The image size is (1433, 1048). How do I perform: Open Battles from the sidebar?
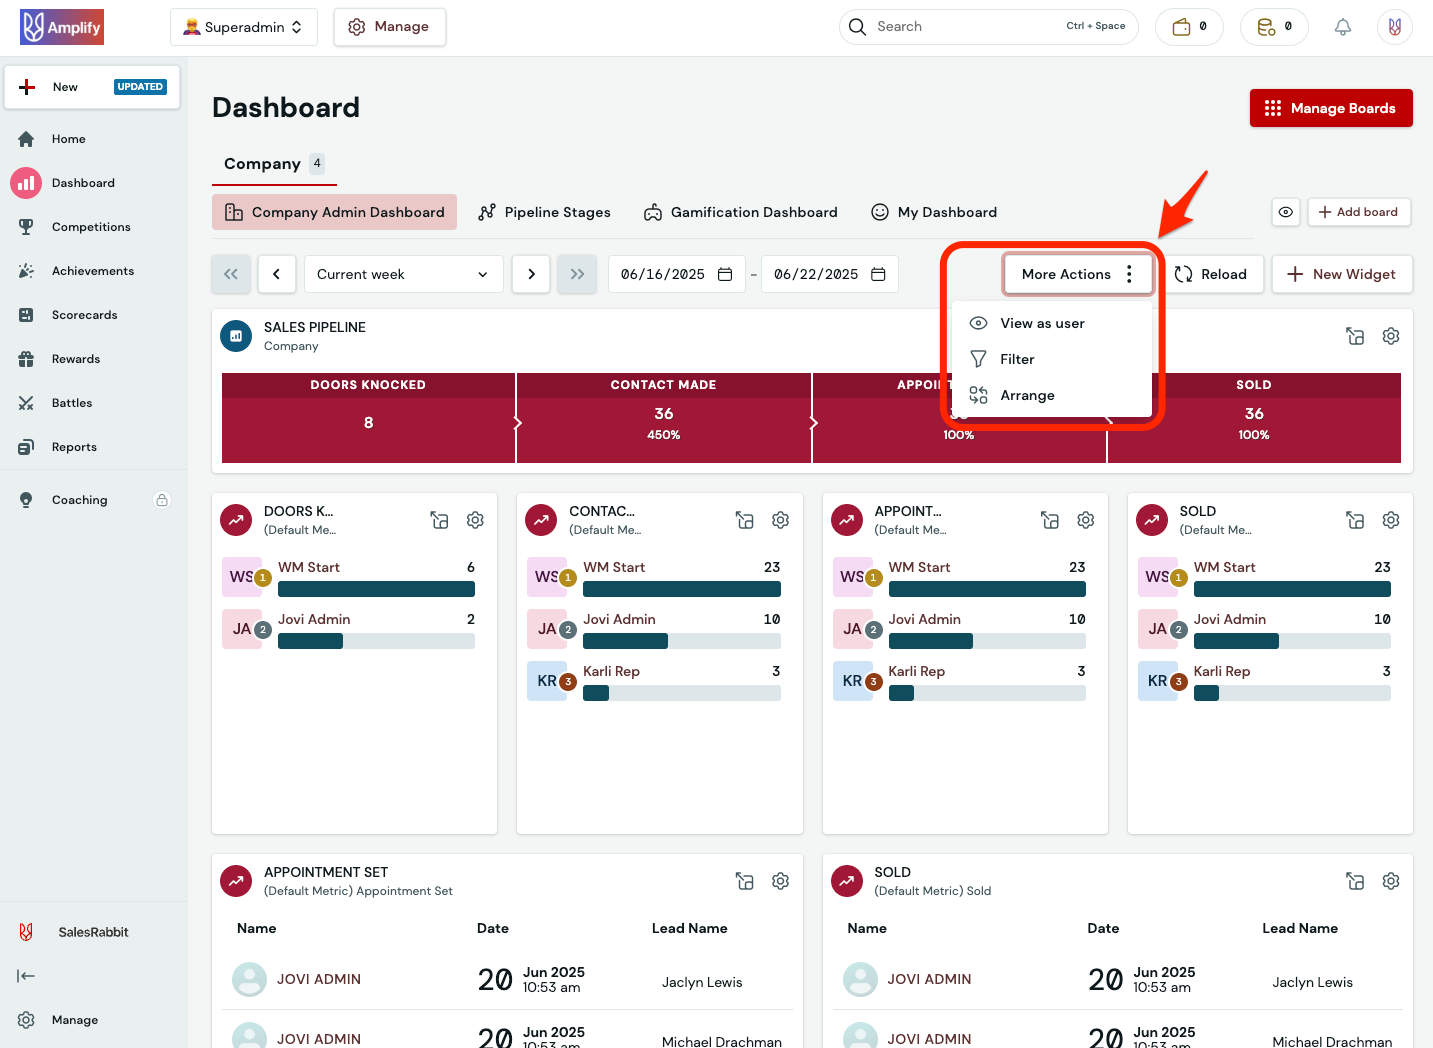pos(71,403)
